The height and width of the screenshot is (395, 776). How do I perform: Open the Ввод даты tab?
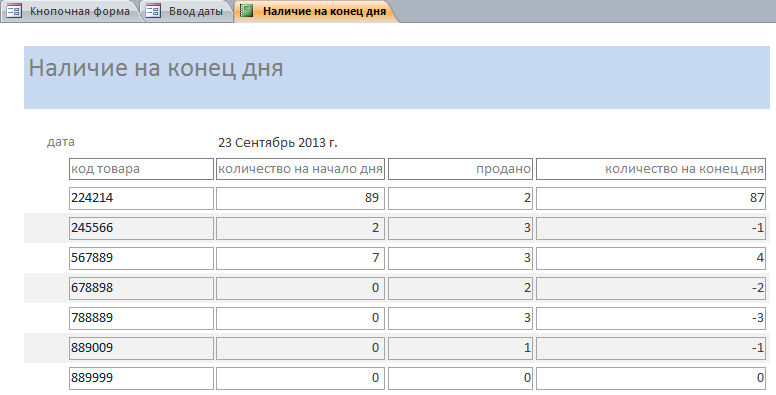[188, 11]
